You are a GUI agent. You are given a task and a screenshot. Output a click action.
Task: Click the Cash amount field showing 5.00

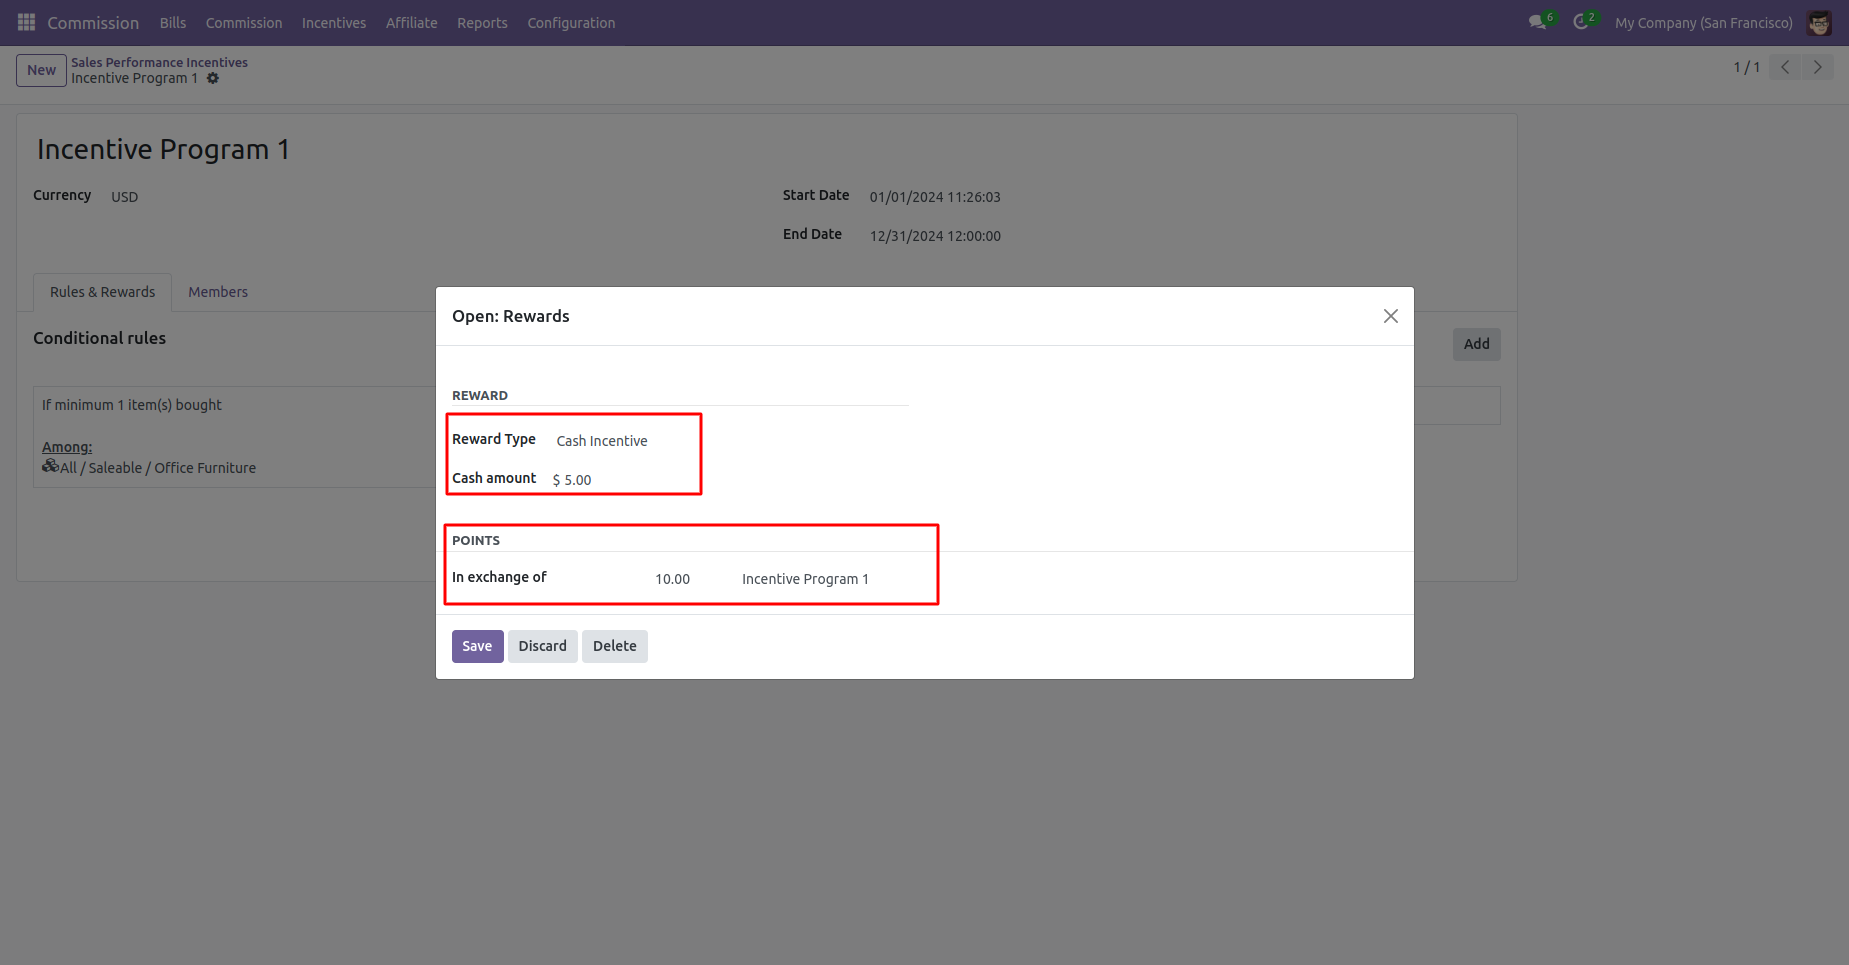pos(623,480)
